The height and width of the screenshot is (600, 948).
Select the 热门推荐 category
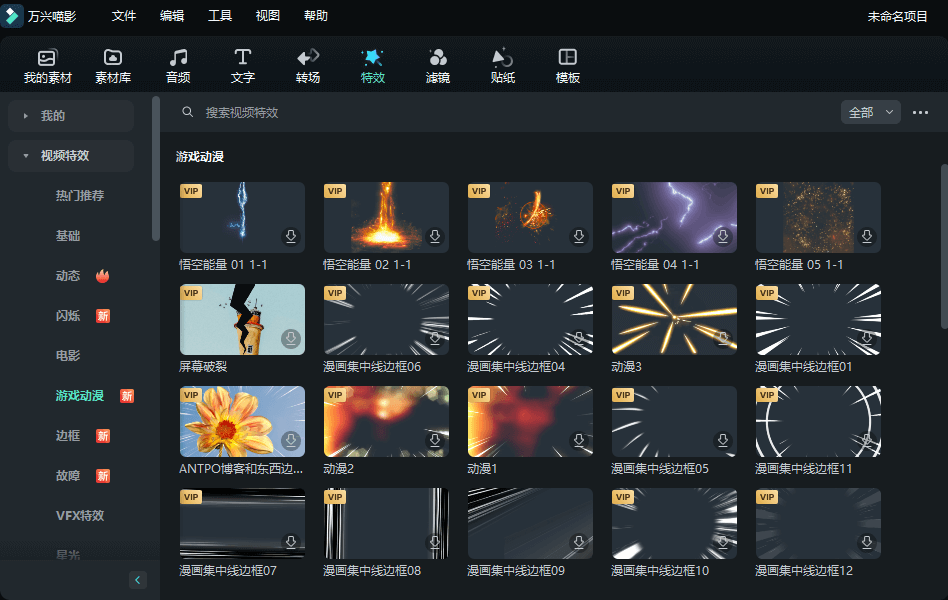coord(80,196)
